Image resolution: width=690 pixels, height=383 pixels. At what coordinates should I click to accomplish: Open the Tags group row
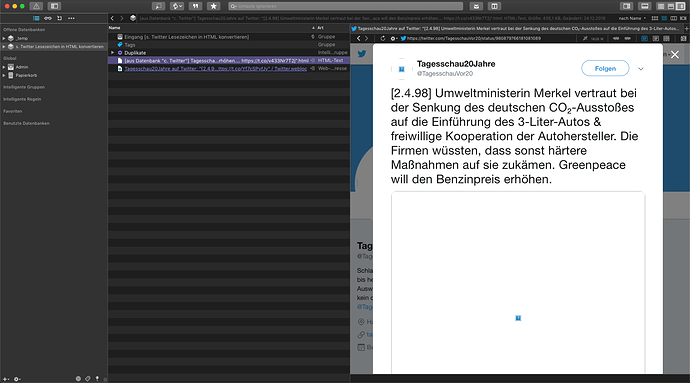coord(229,45)
